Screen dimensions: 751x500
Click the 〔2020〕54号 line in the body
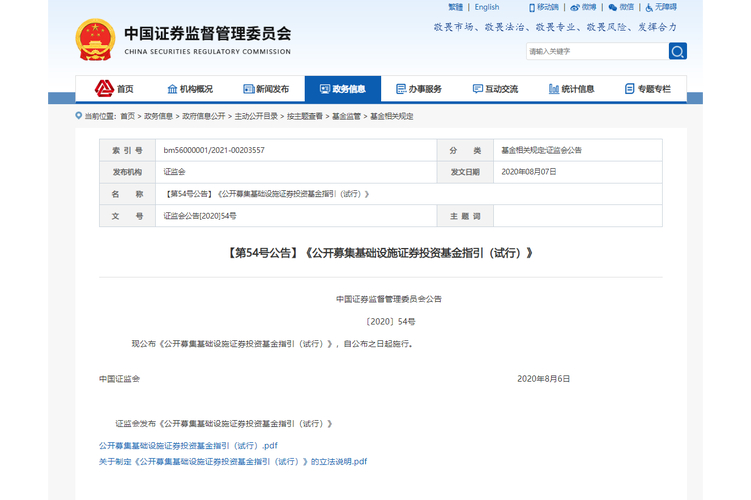[390, 322]
